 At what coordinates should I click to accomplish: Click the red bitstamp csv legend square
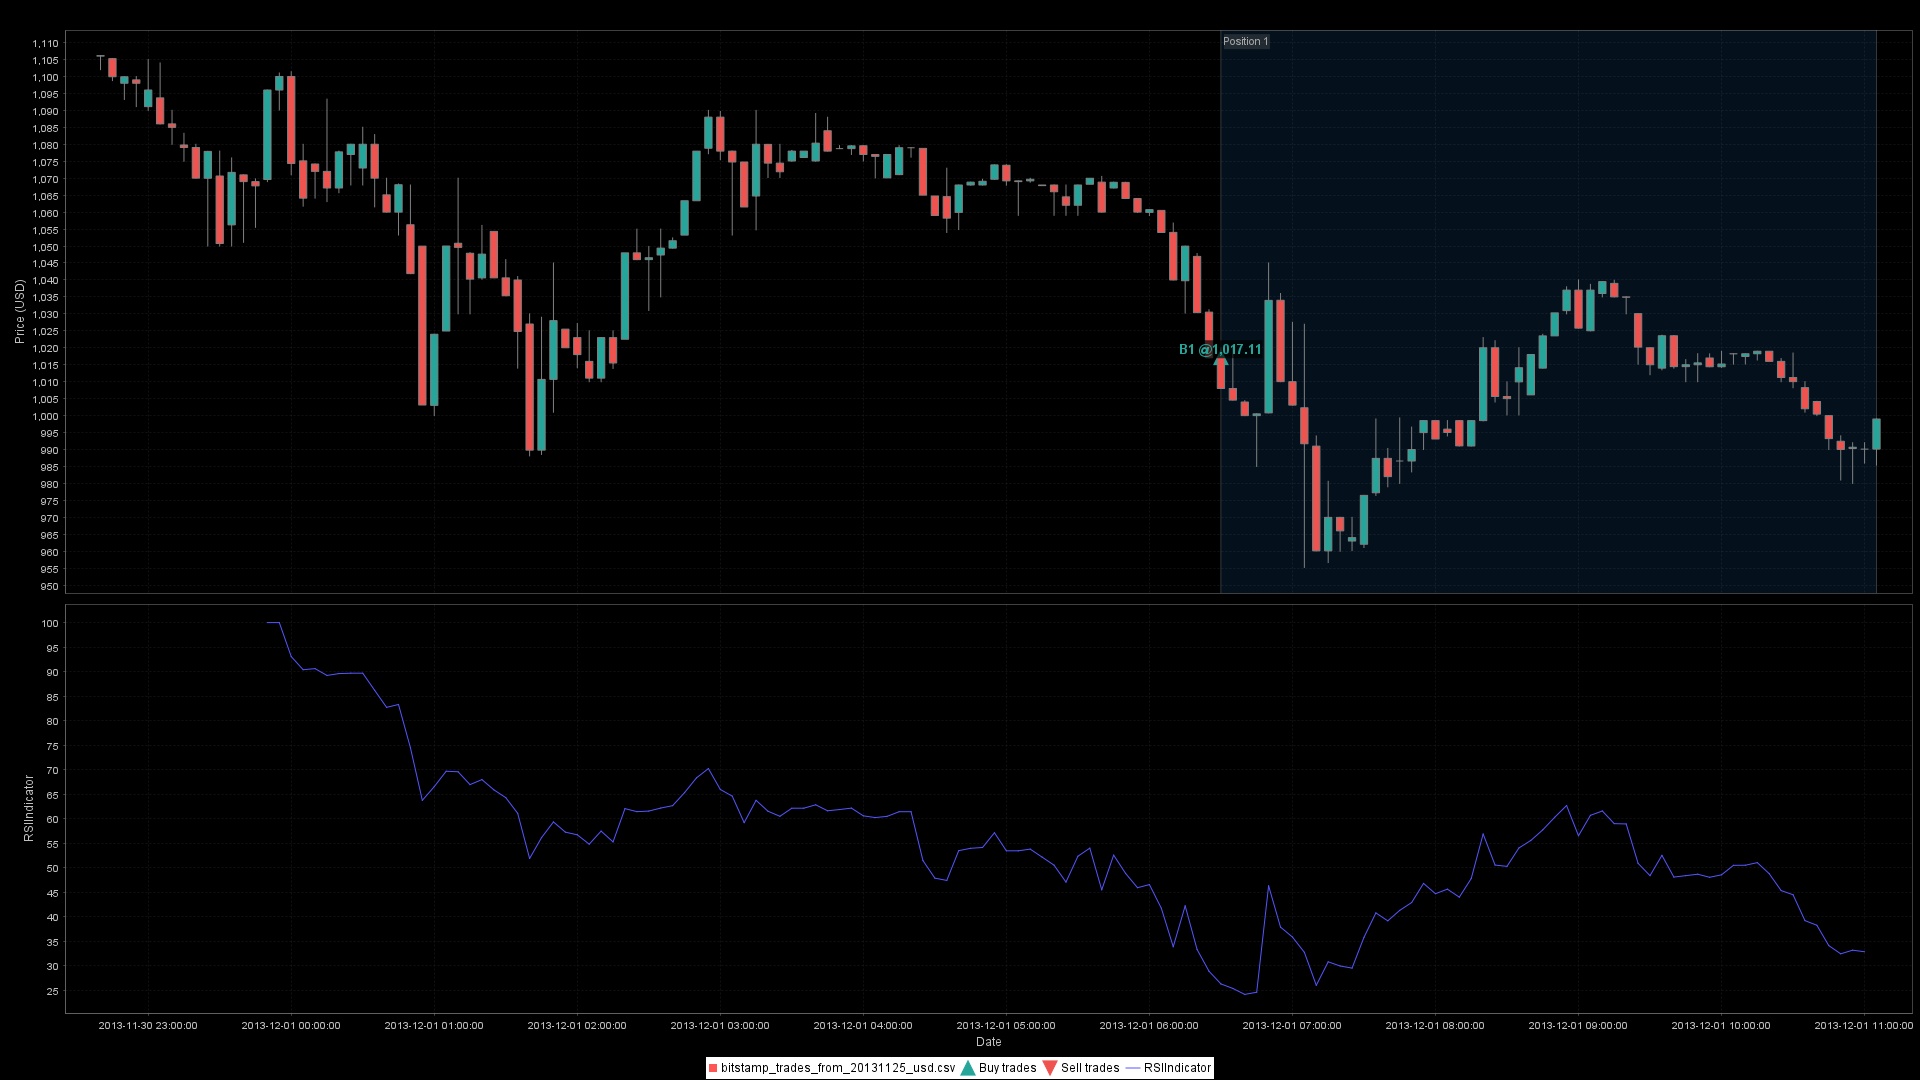pyautogui.click(x=713, y=1068)
